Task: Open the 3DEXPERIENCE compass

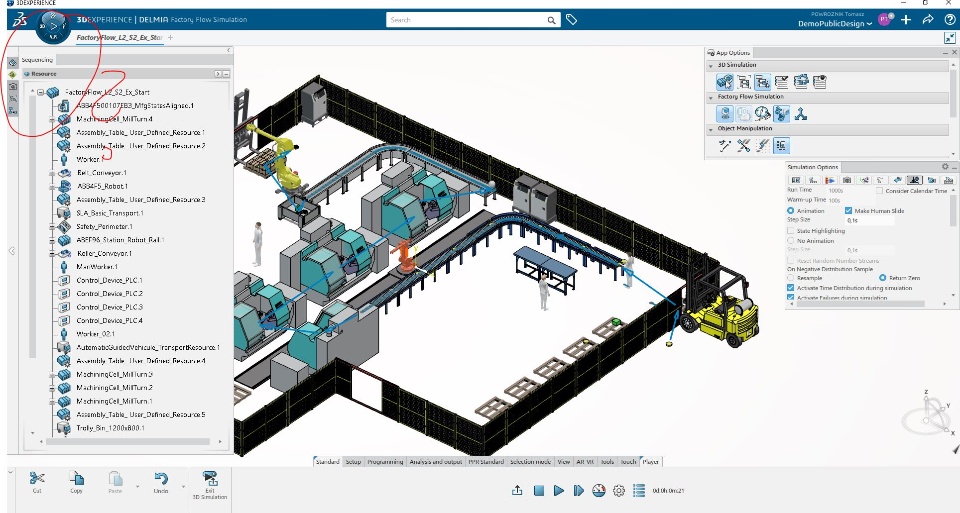Action: pyautogui.click(x=53, y=26)
